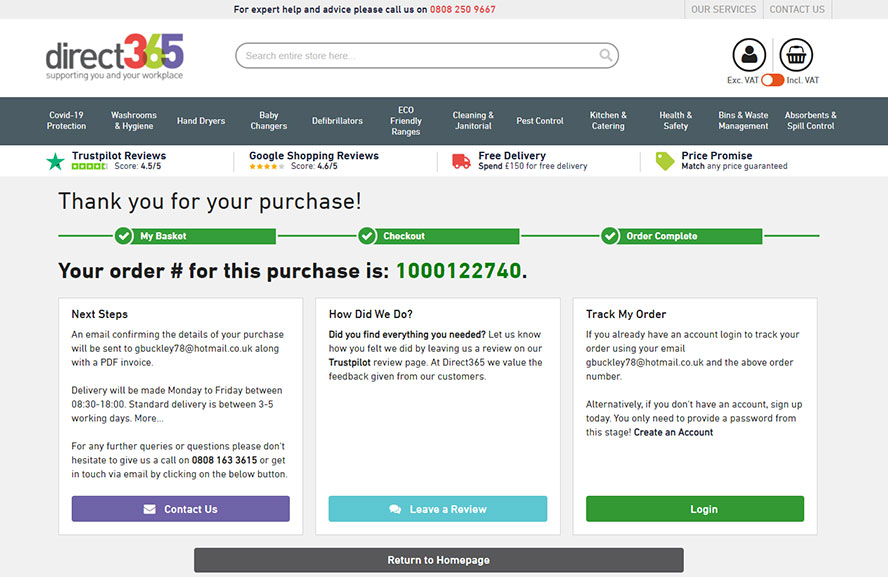Open the Defibrillators menu

click(x=337, y=121)
